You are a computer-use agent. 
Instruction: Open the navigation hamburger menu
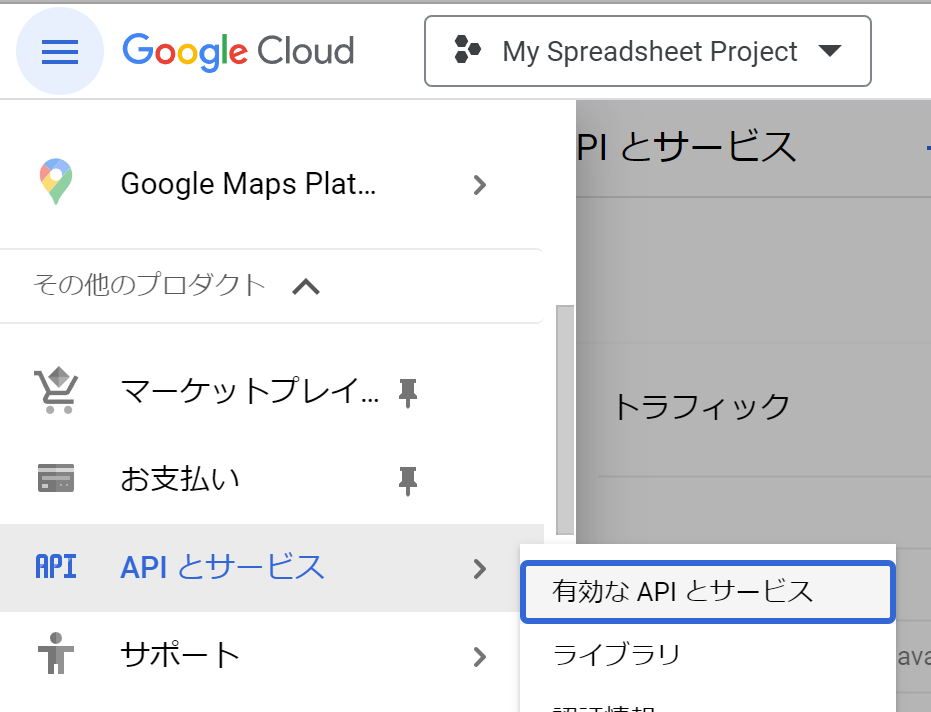60,51
